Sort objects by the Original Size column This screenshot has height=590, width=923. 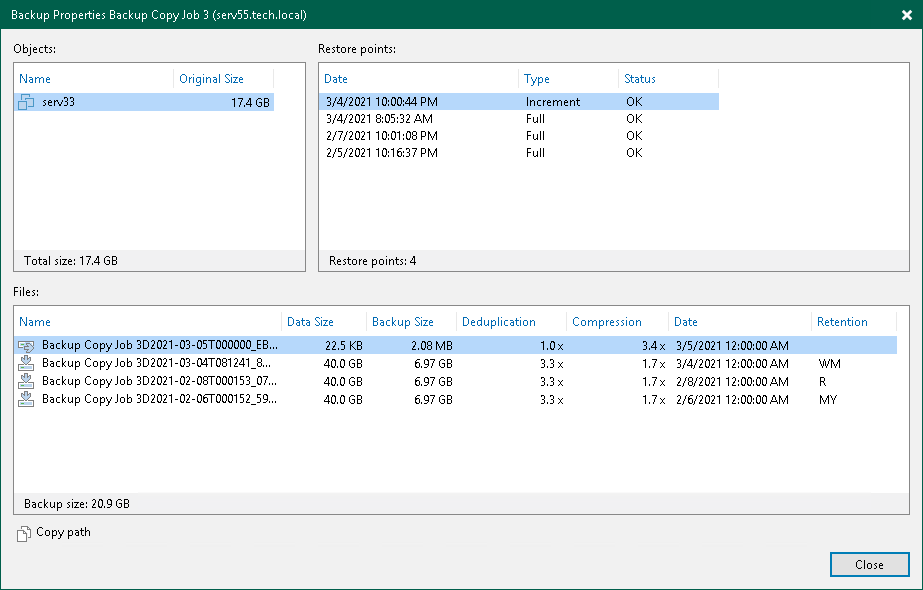pos(212,78)
